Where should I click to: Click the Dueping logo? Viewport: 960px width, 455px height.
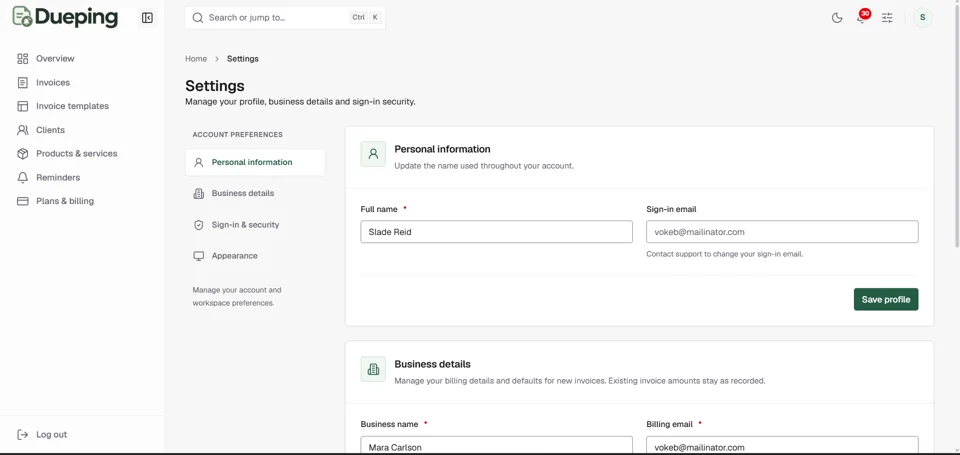click(65, 17)
